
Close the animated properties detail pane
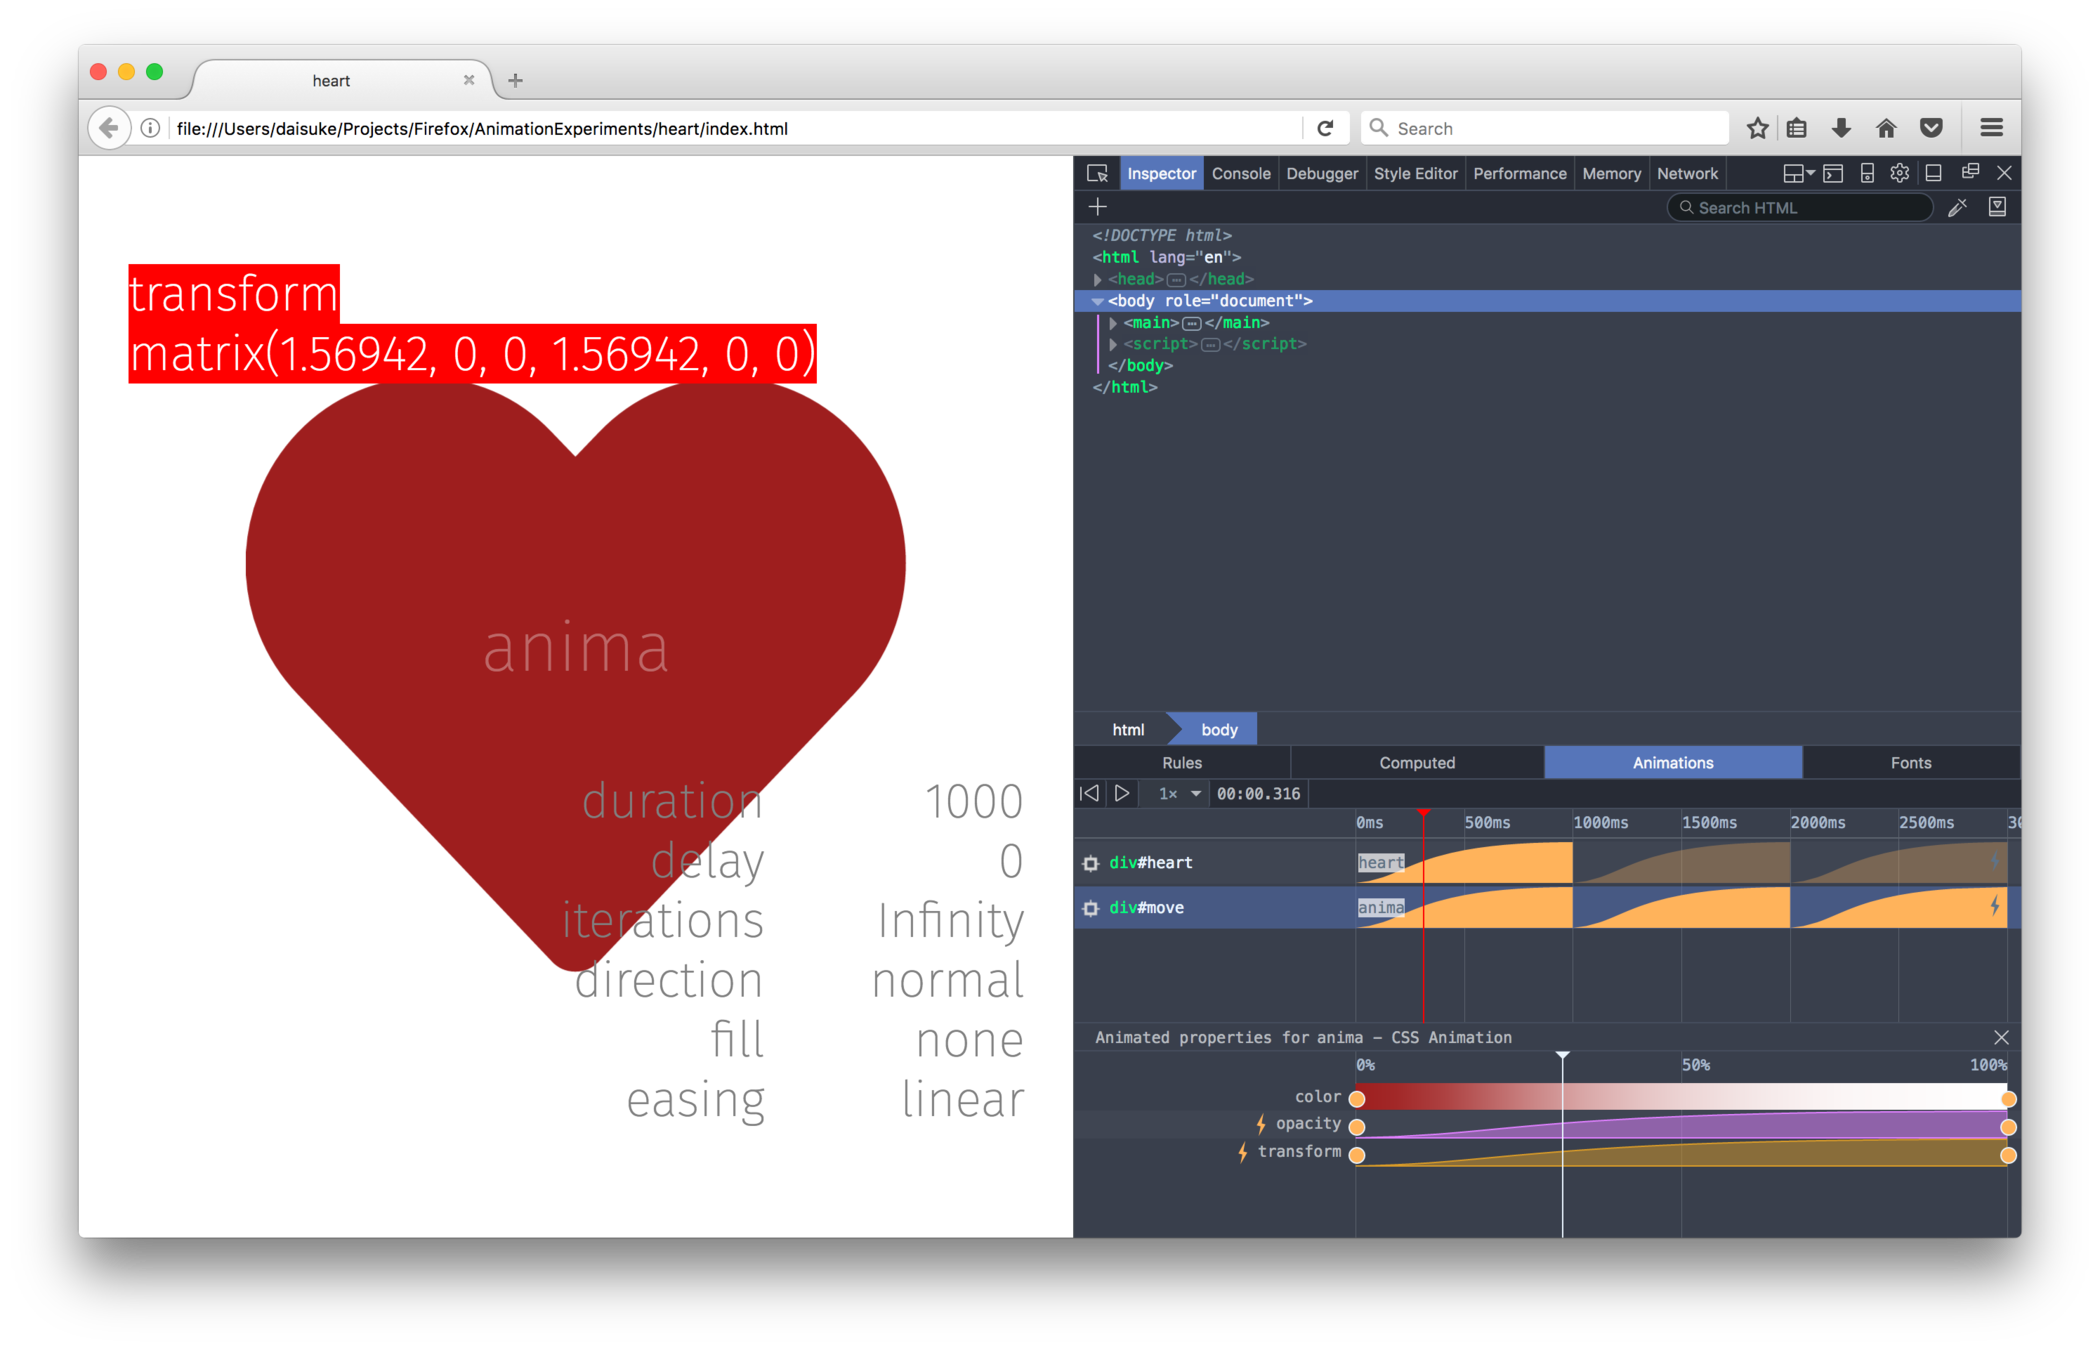point(2001,1038)
